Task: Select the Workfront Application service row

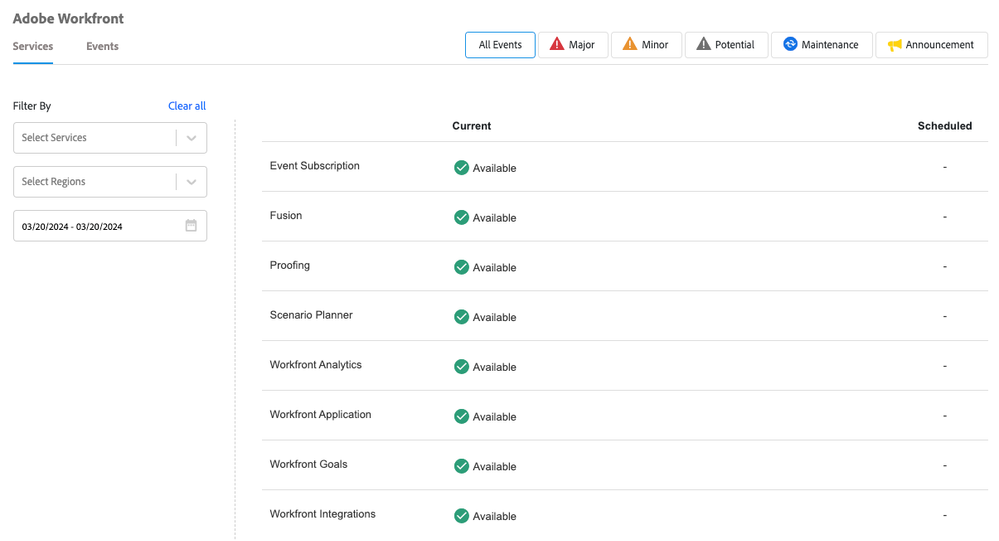Action: pyautogui.click(x=625, y=415)
